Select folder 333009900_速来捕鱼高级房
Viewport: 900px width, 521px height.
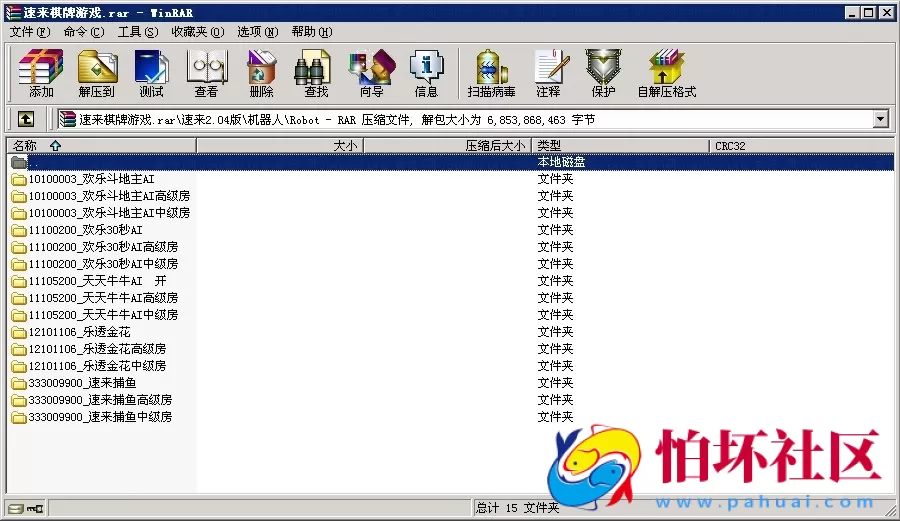pyautogui.click(x=100, y=400)
